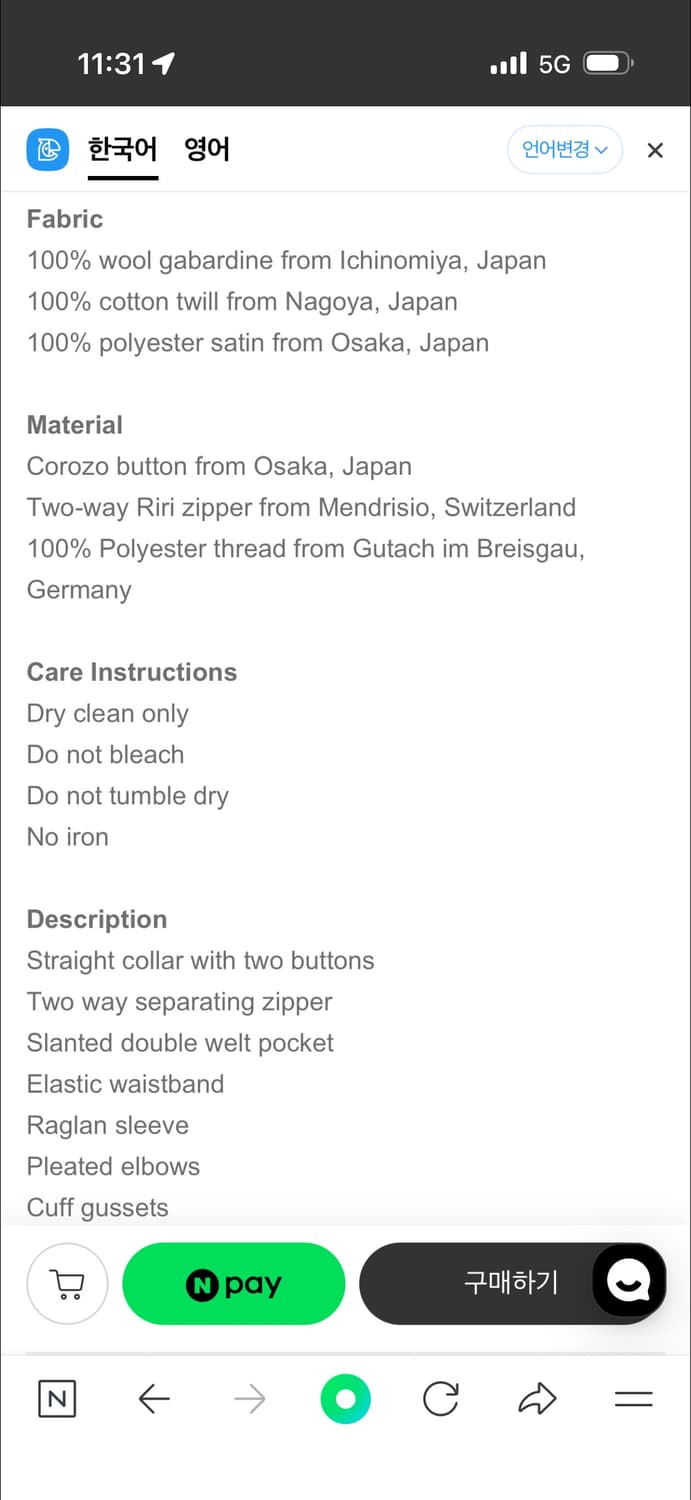
Task: Open the browser hamburger menu
Action: 633,1399
